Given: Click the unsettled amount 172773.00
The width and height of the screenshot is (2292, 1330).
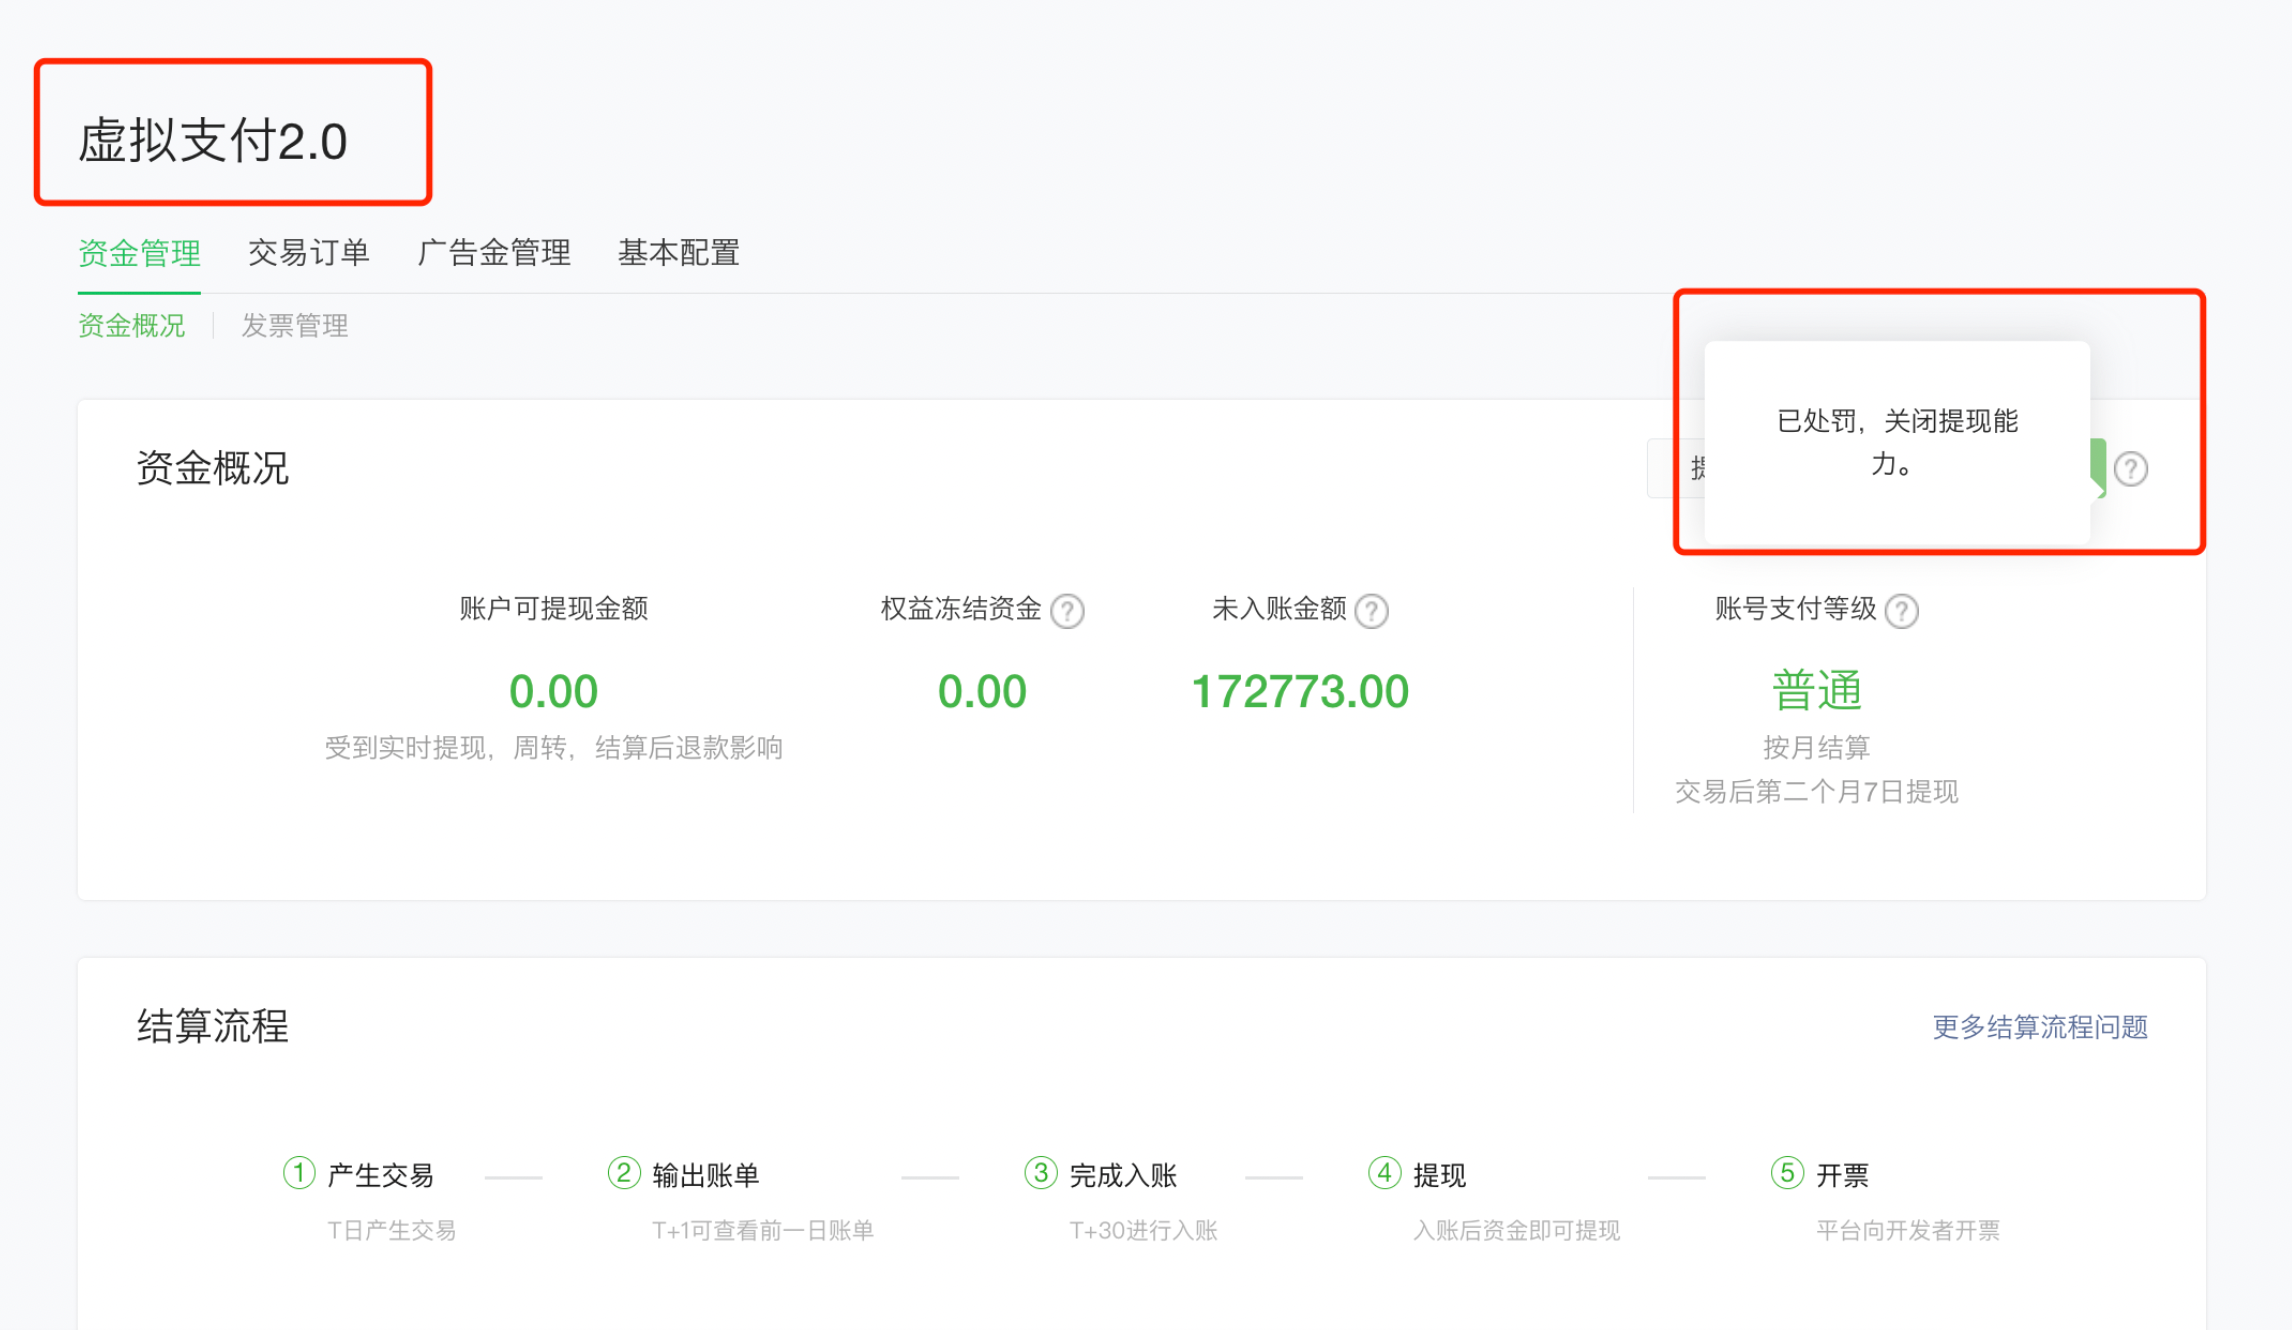Looking at the screenshot, I should click(1300, 691).
